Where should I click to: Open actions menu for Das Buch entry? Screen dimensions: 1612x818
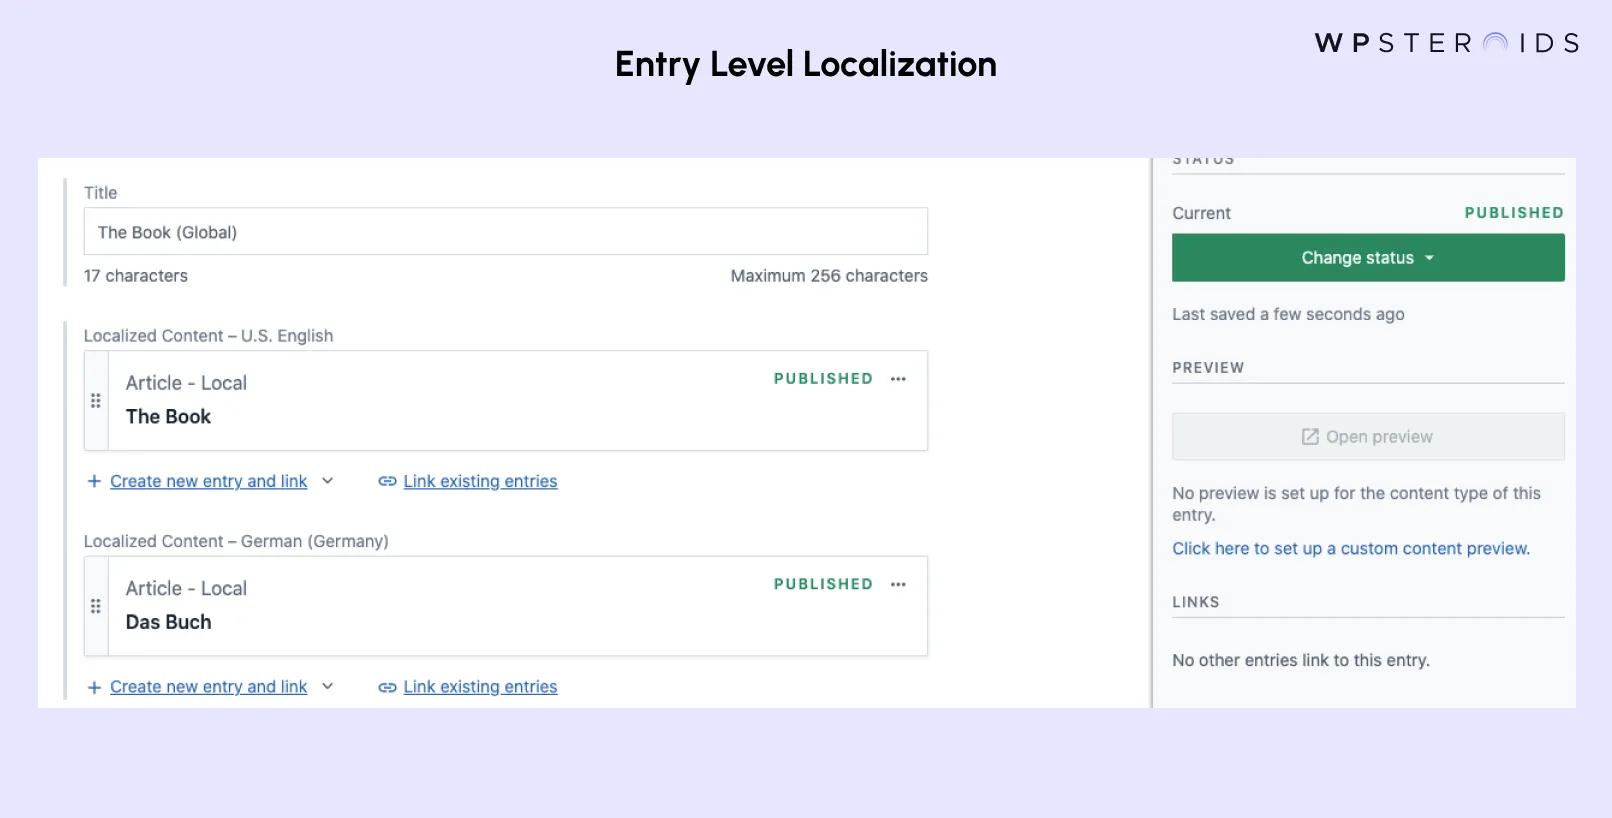pos(898,584)
